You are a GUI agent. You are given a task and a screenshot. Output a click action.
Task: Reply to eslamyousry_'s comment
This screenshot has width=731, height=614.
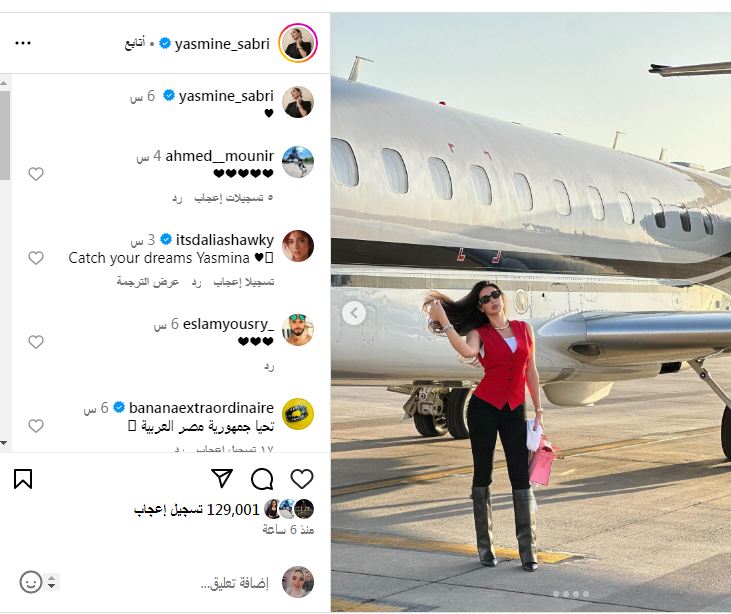point(269,366)
